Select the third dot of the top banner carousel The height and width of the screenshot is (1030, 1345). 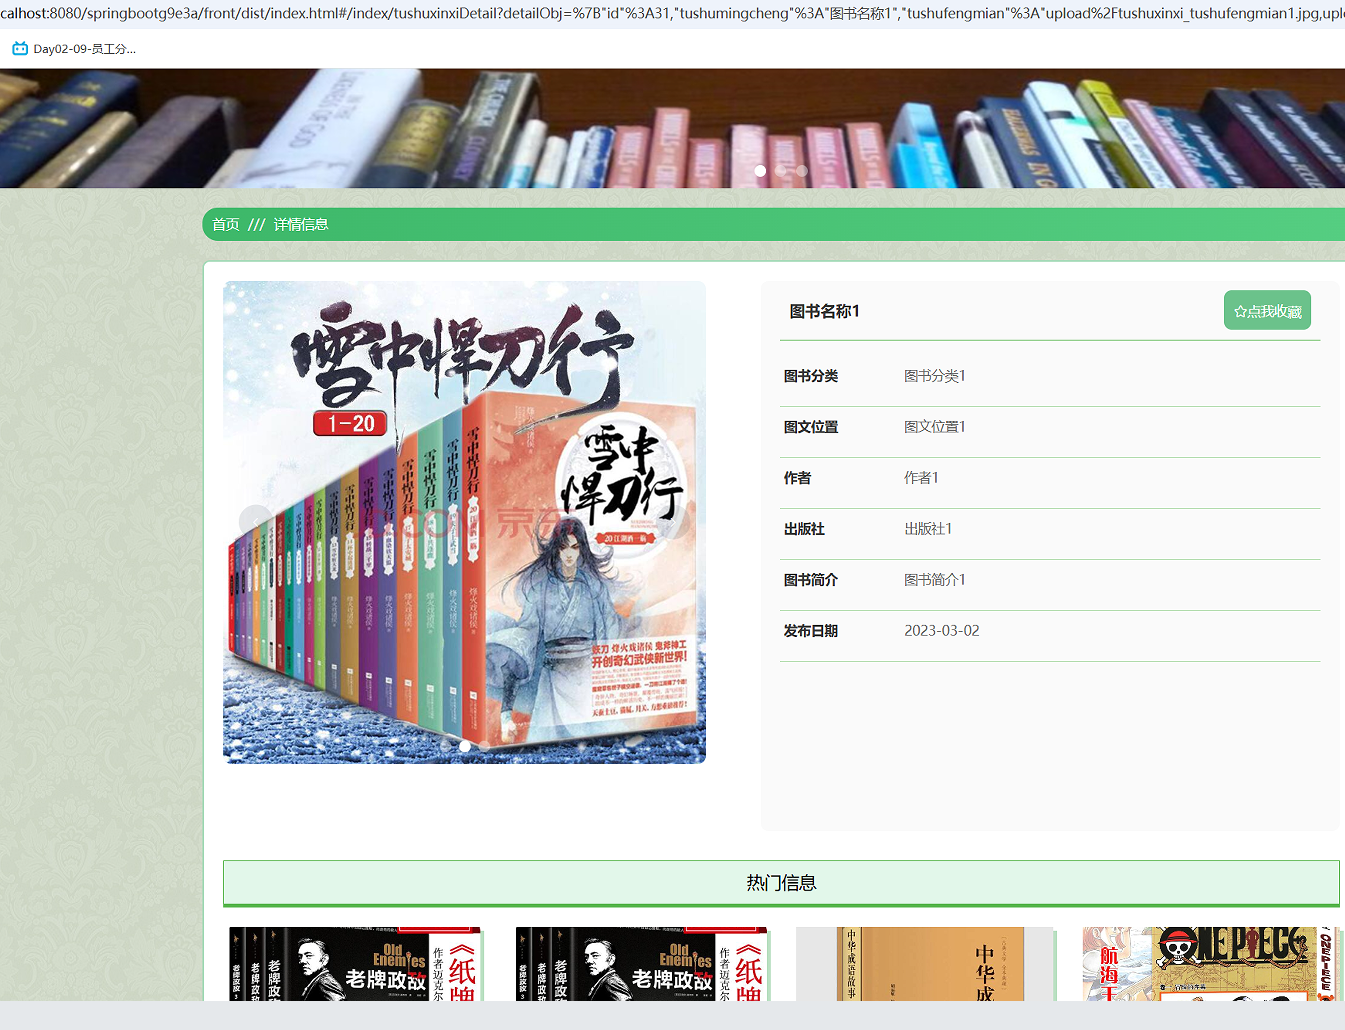pos(802,171)
